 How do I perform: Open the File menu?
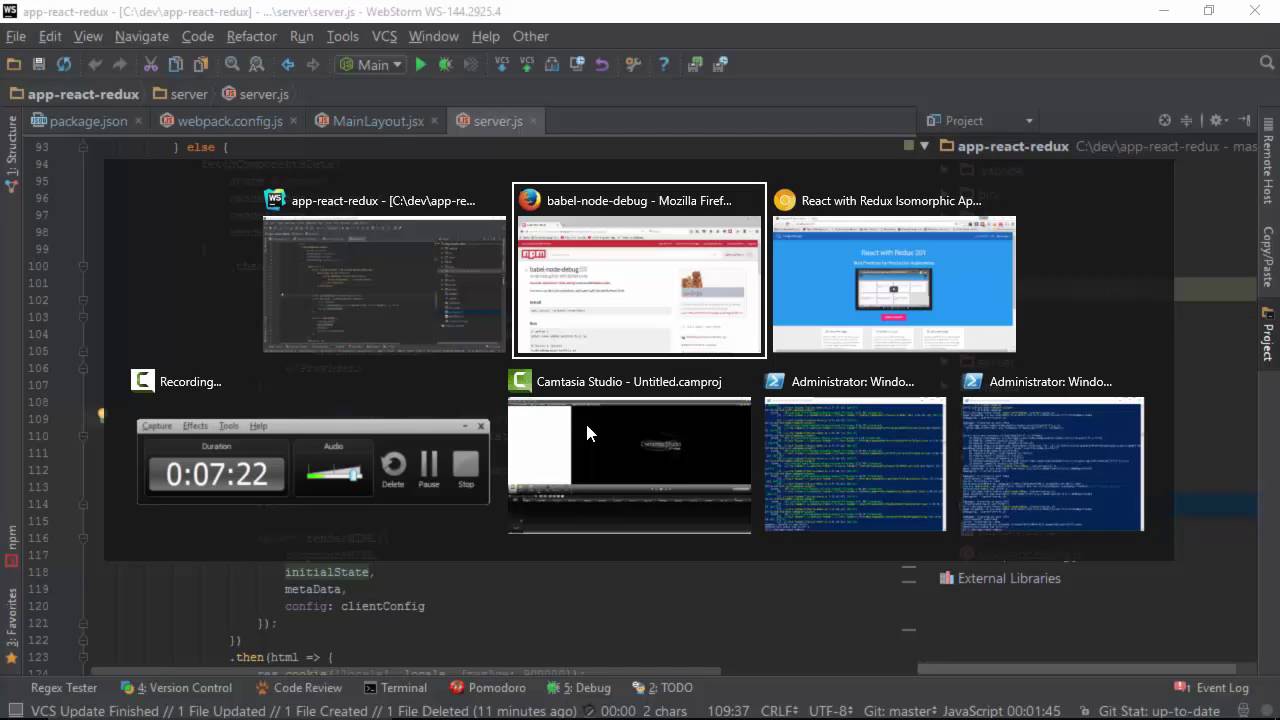pyautogui.click(x=16, y=36)
